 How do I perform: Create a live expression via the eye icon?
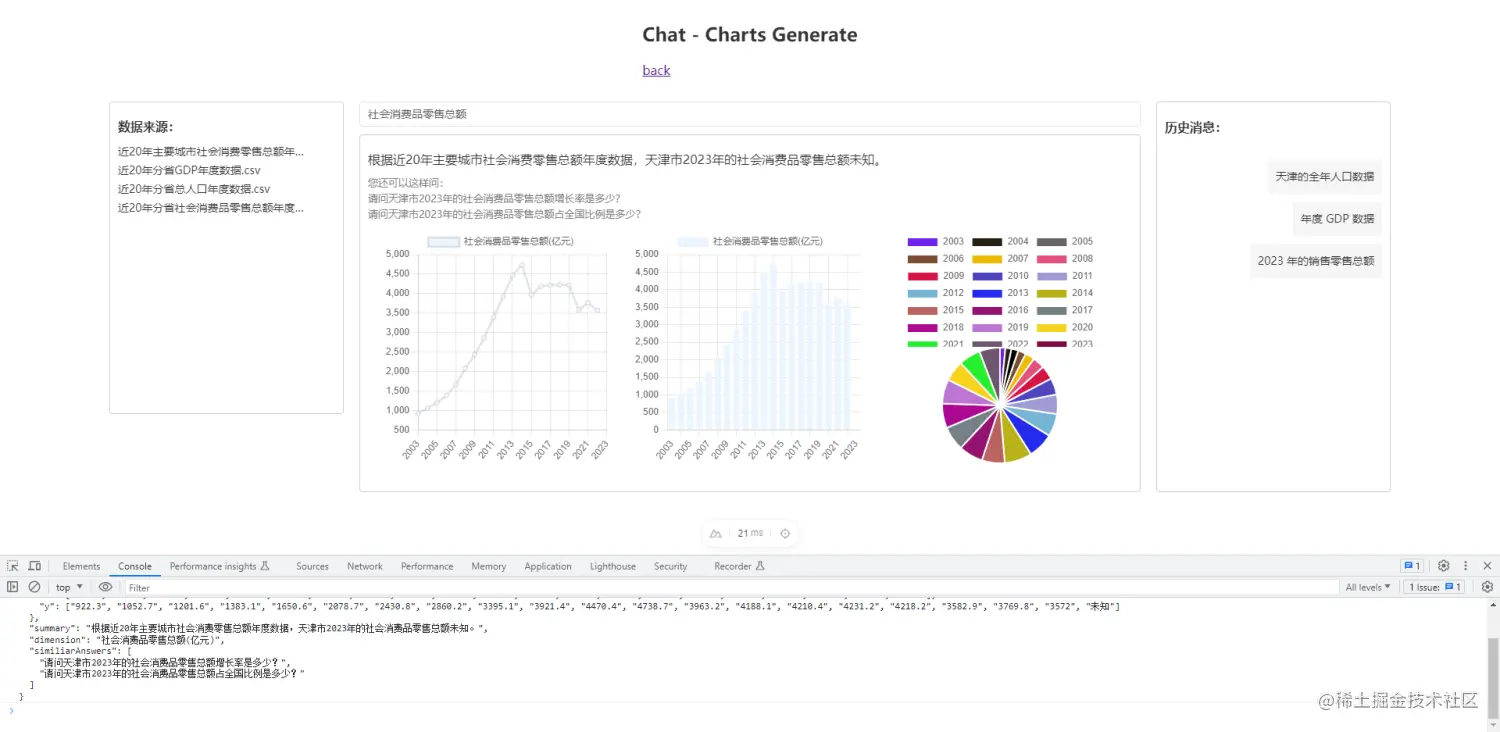[105, 586]
